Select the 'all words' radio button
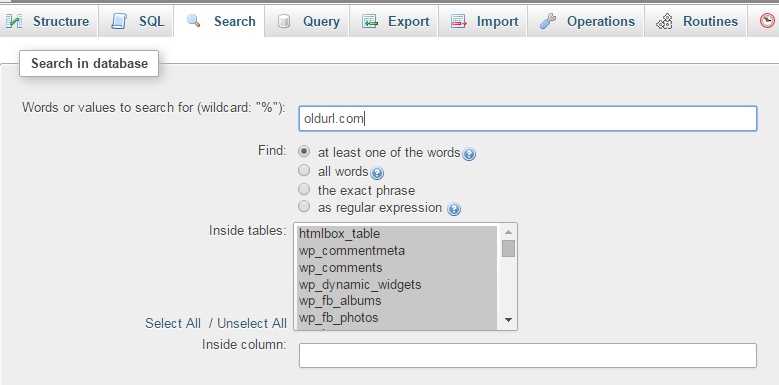Screen dimensions: 779x385 point(304,170)
